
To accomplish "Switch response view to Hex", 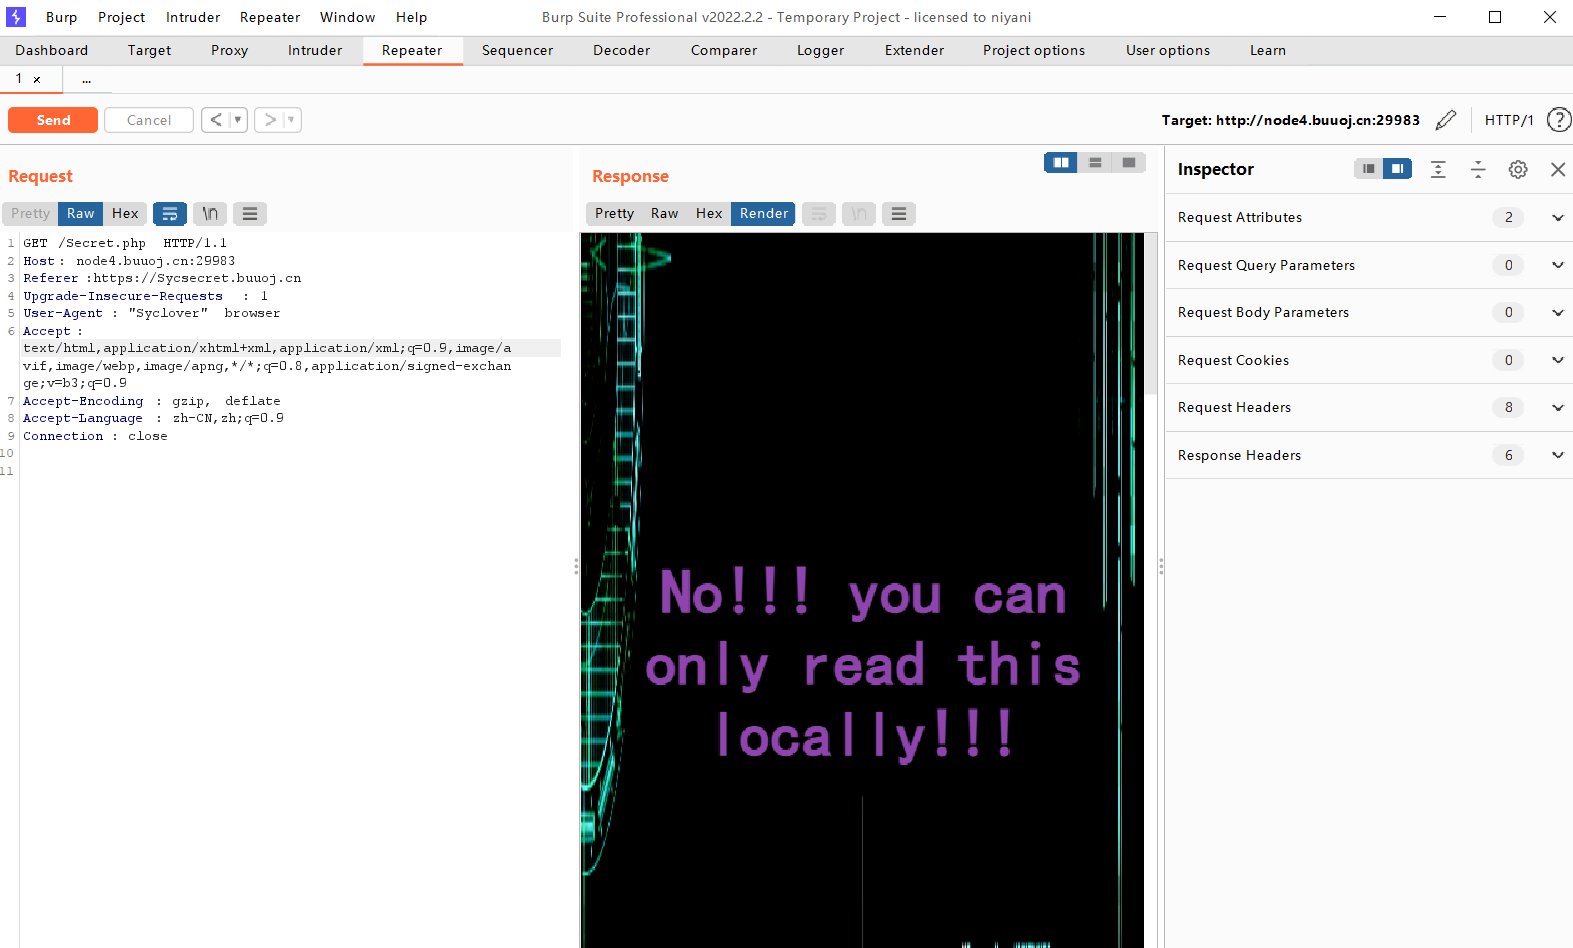I will coord(709,213).
